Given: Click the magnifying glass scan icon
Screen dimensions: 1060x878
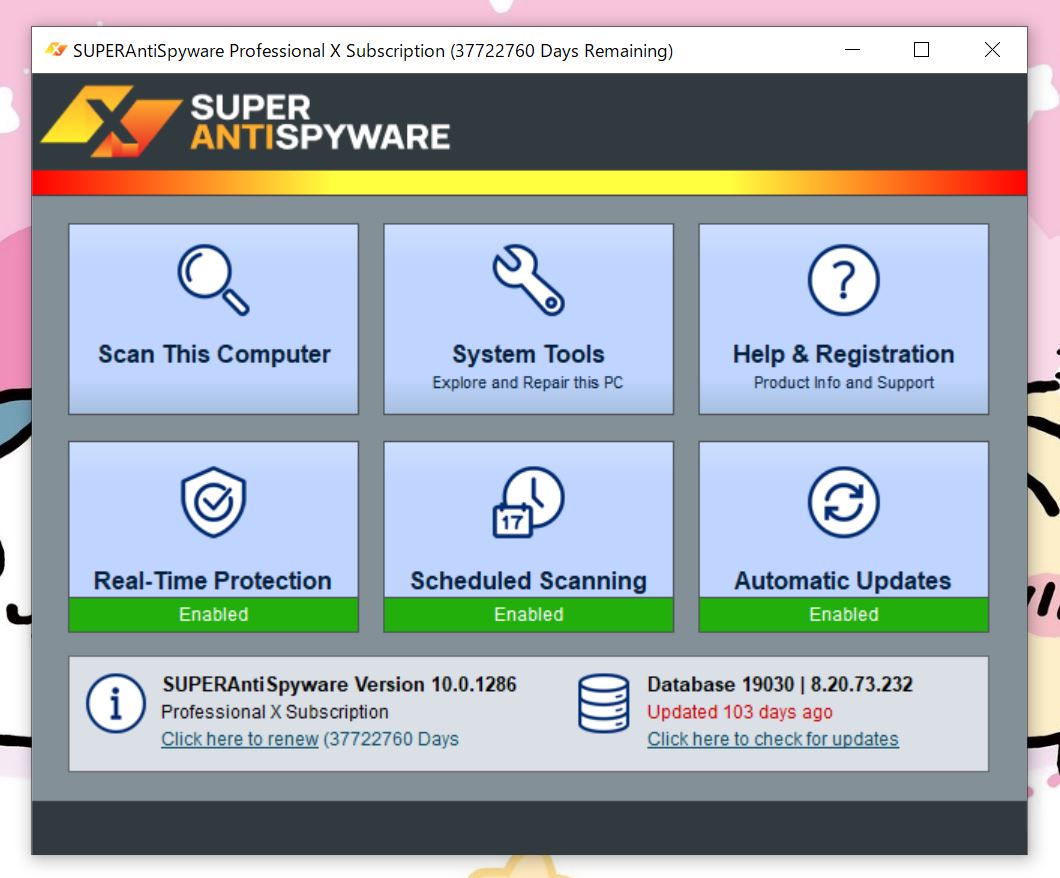Looking at the screenshot, I should coord(213,280).
